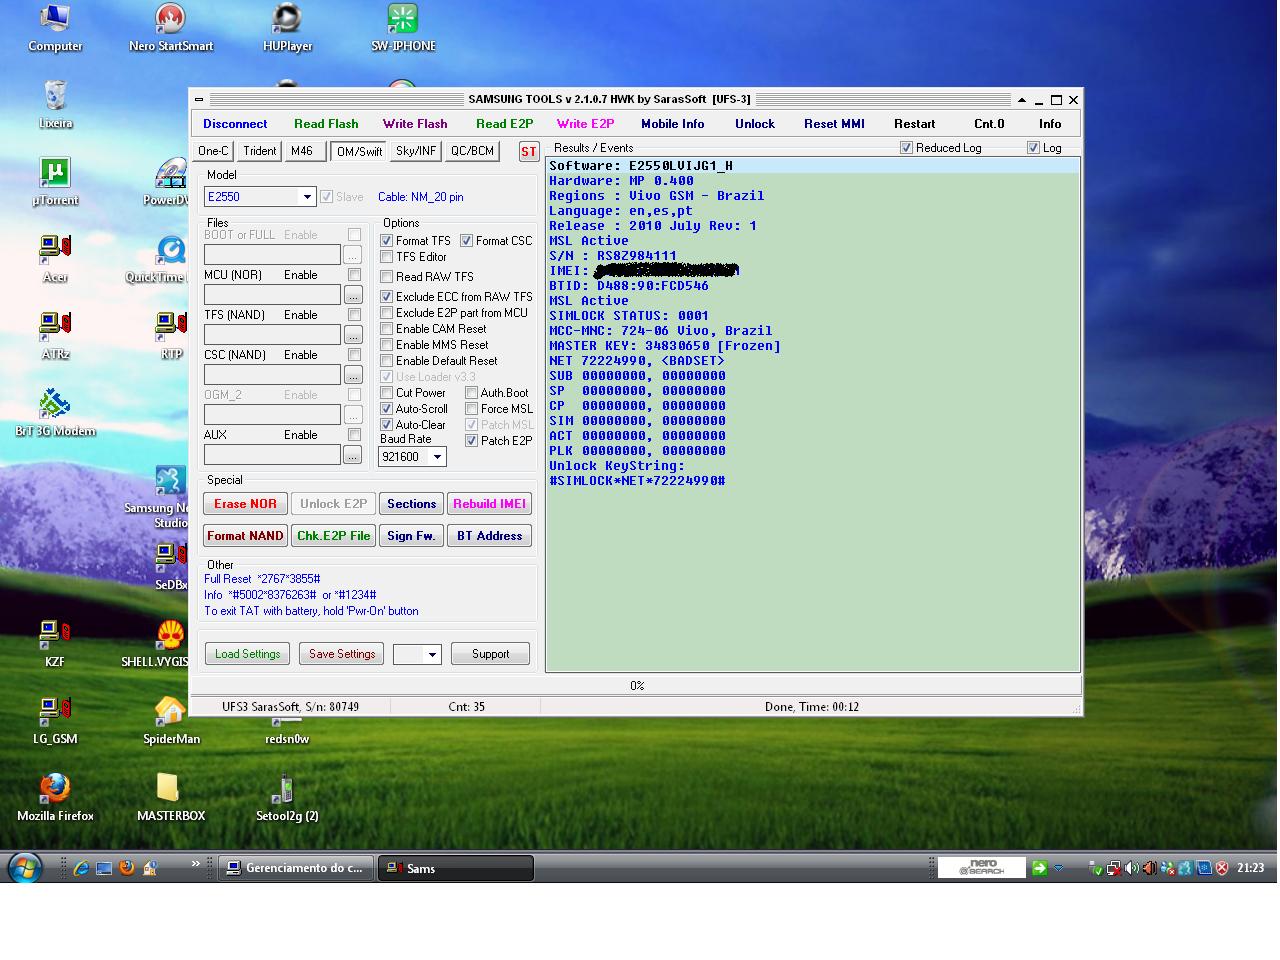This screenshot has width=1280, height=960.
Task: Click the Write E2P button
Action: (585, 124)
